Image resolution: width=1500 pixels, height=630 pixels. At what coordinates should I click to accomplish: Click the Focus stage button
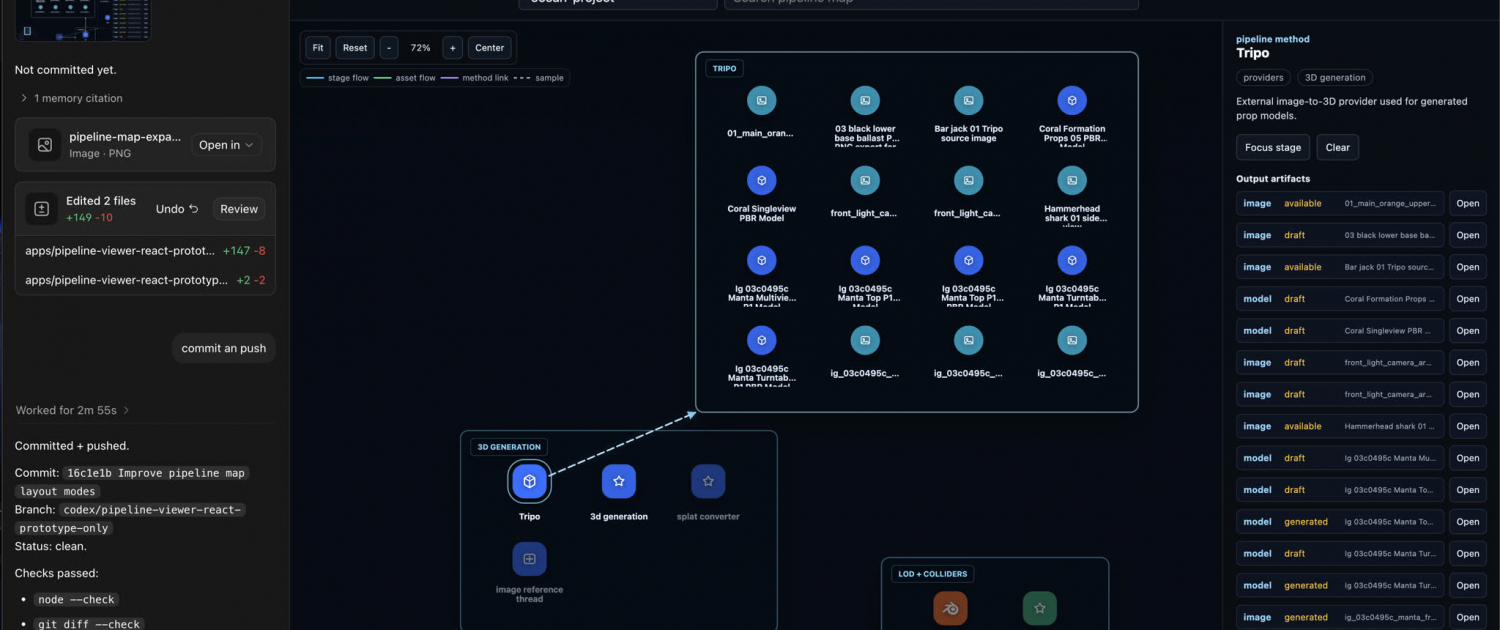(x=1273, y=147)
